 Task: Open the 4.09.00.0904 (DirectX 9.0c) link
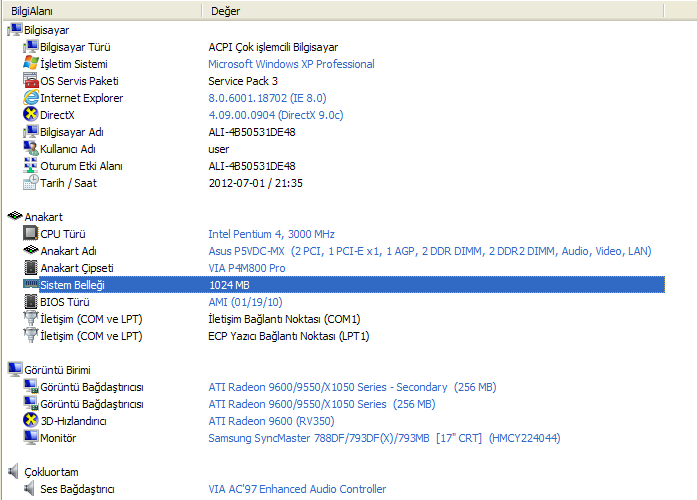pos(276,115)
